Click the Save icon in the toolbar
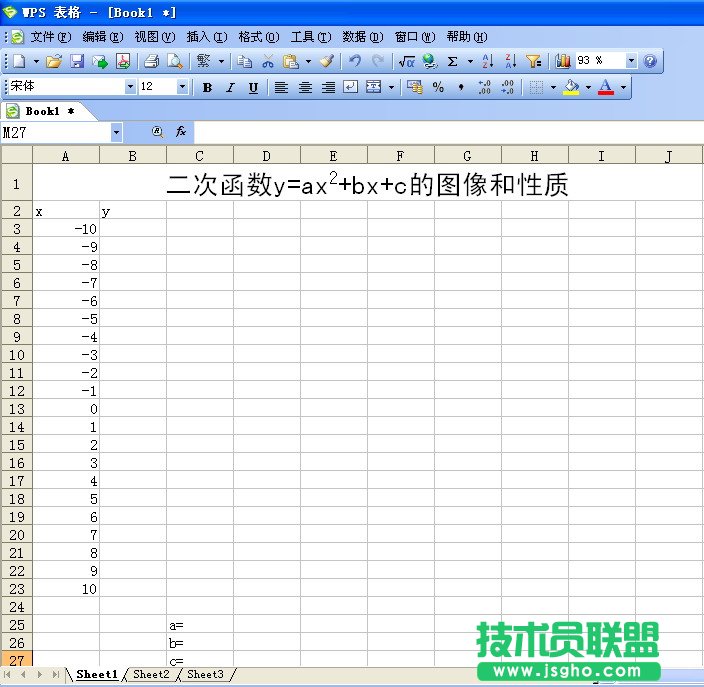This screenshot has height=687, width=704. [x=77, y=61]
